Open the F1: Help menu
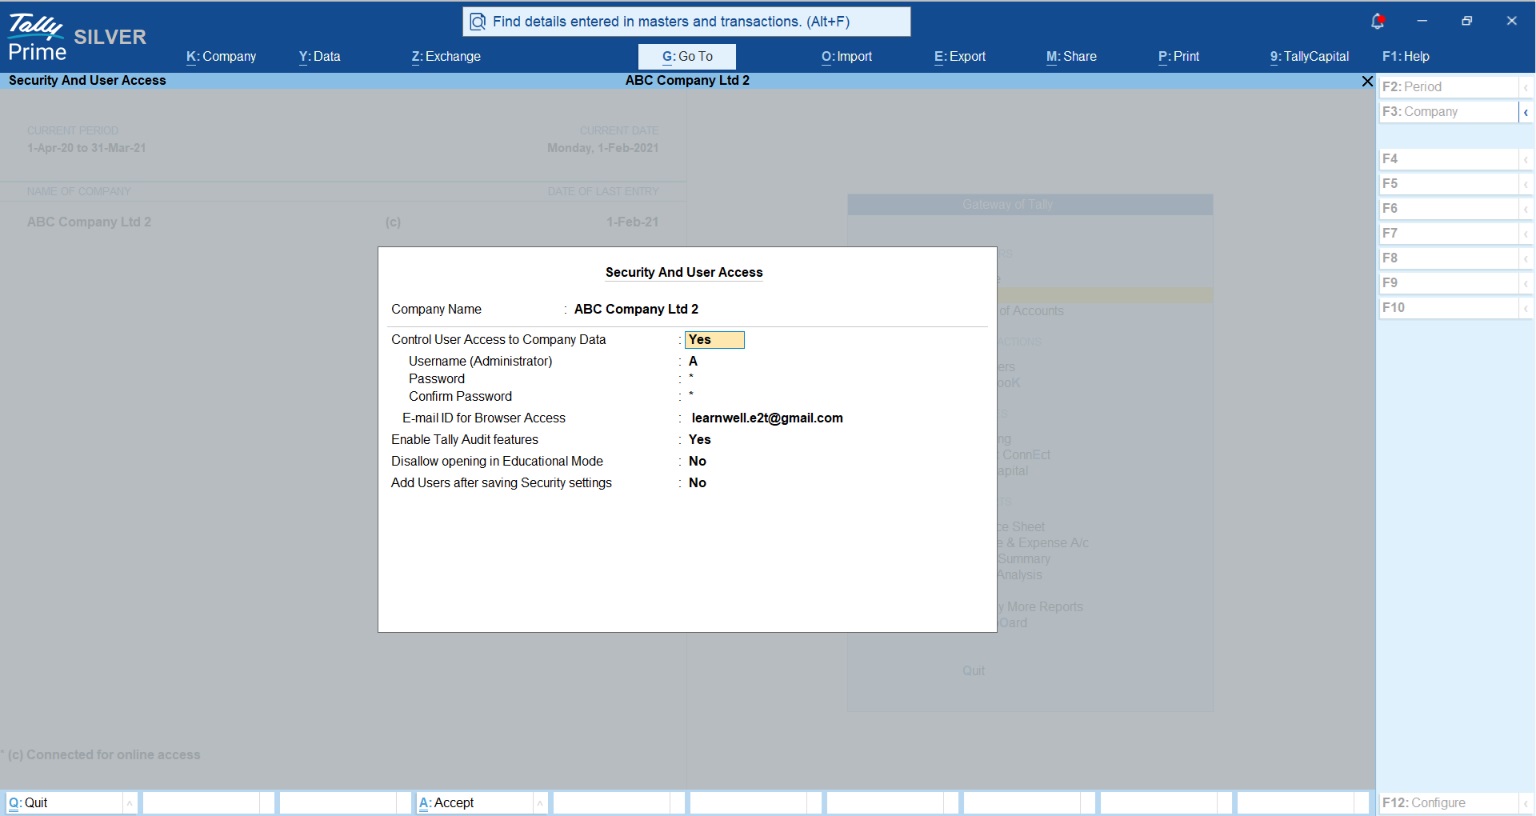The image size is (1536, 816). (x=1406, y=57)
